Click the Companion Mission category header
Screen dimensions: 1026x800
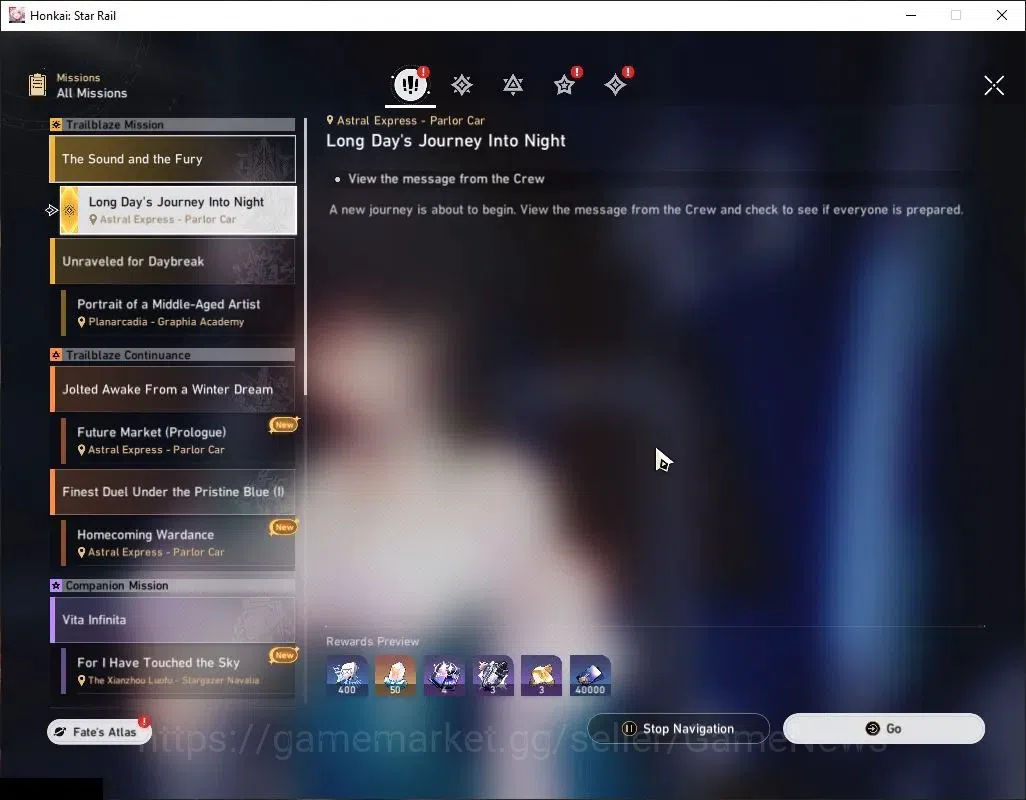click(173, 585)
